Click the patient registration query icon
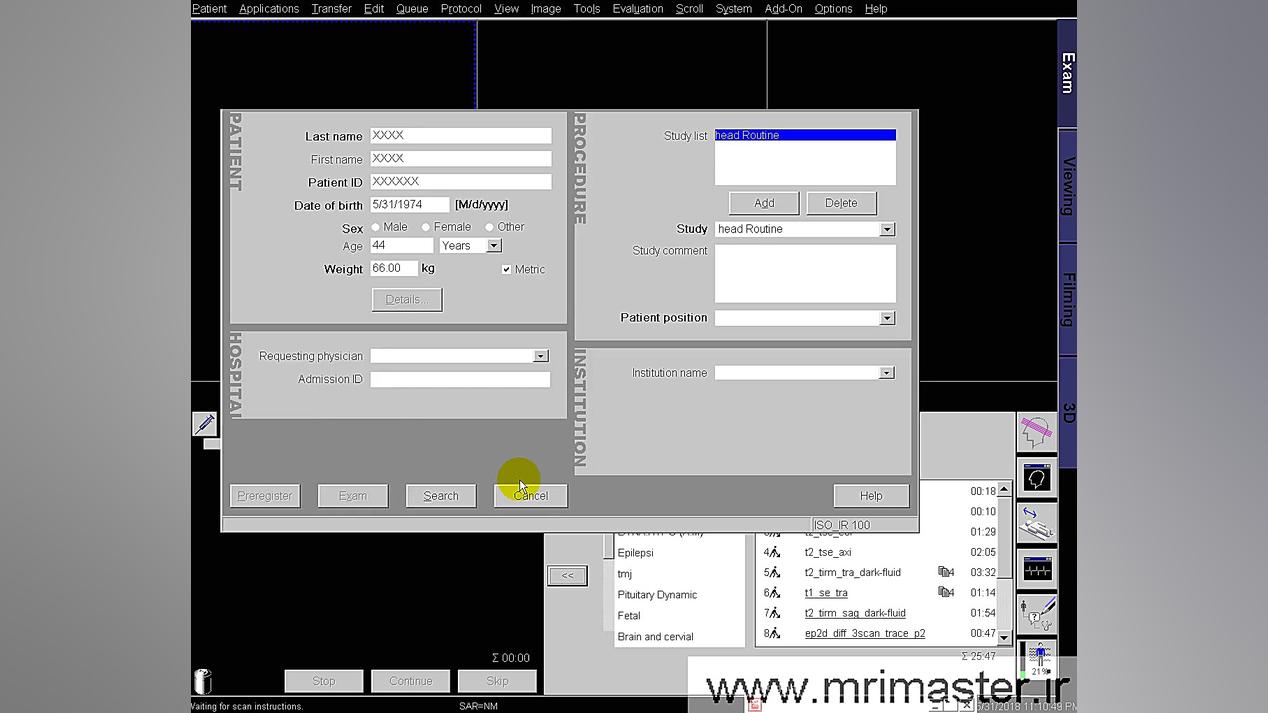The width and height of the screenshot is (1268, 713). [x=1036, y=615]
